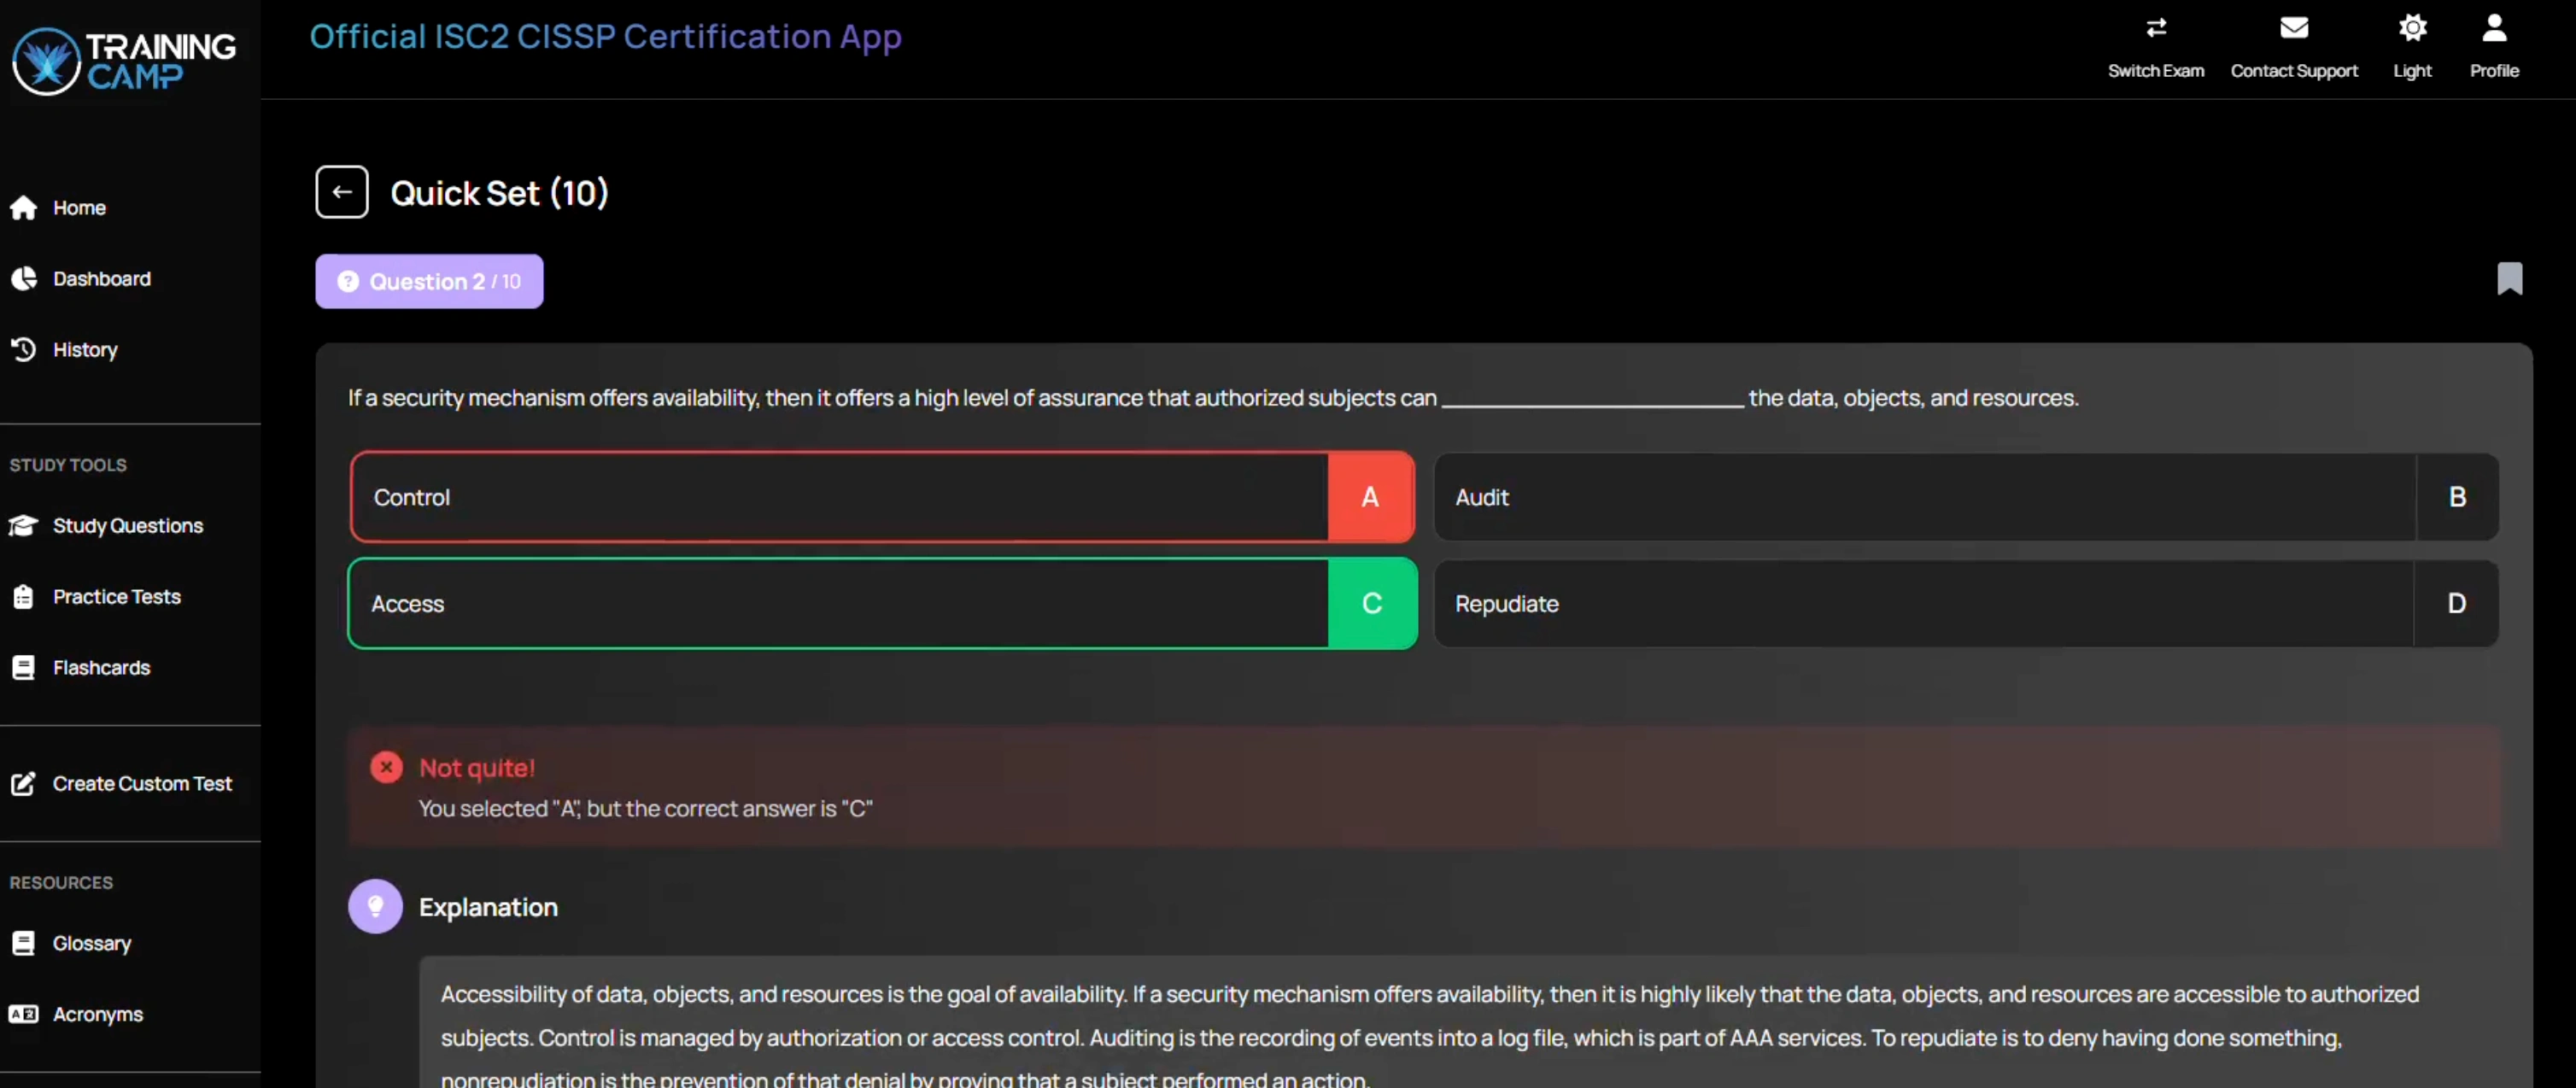Select answer option B Audit

1965,497
